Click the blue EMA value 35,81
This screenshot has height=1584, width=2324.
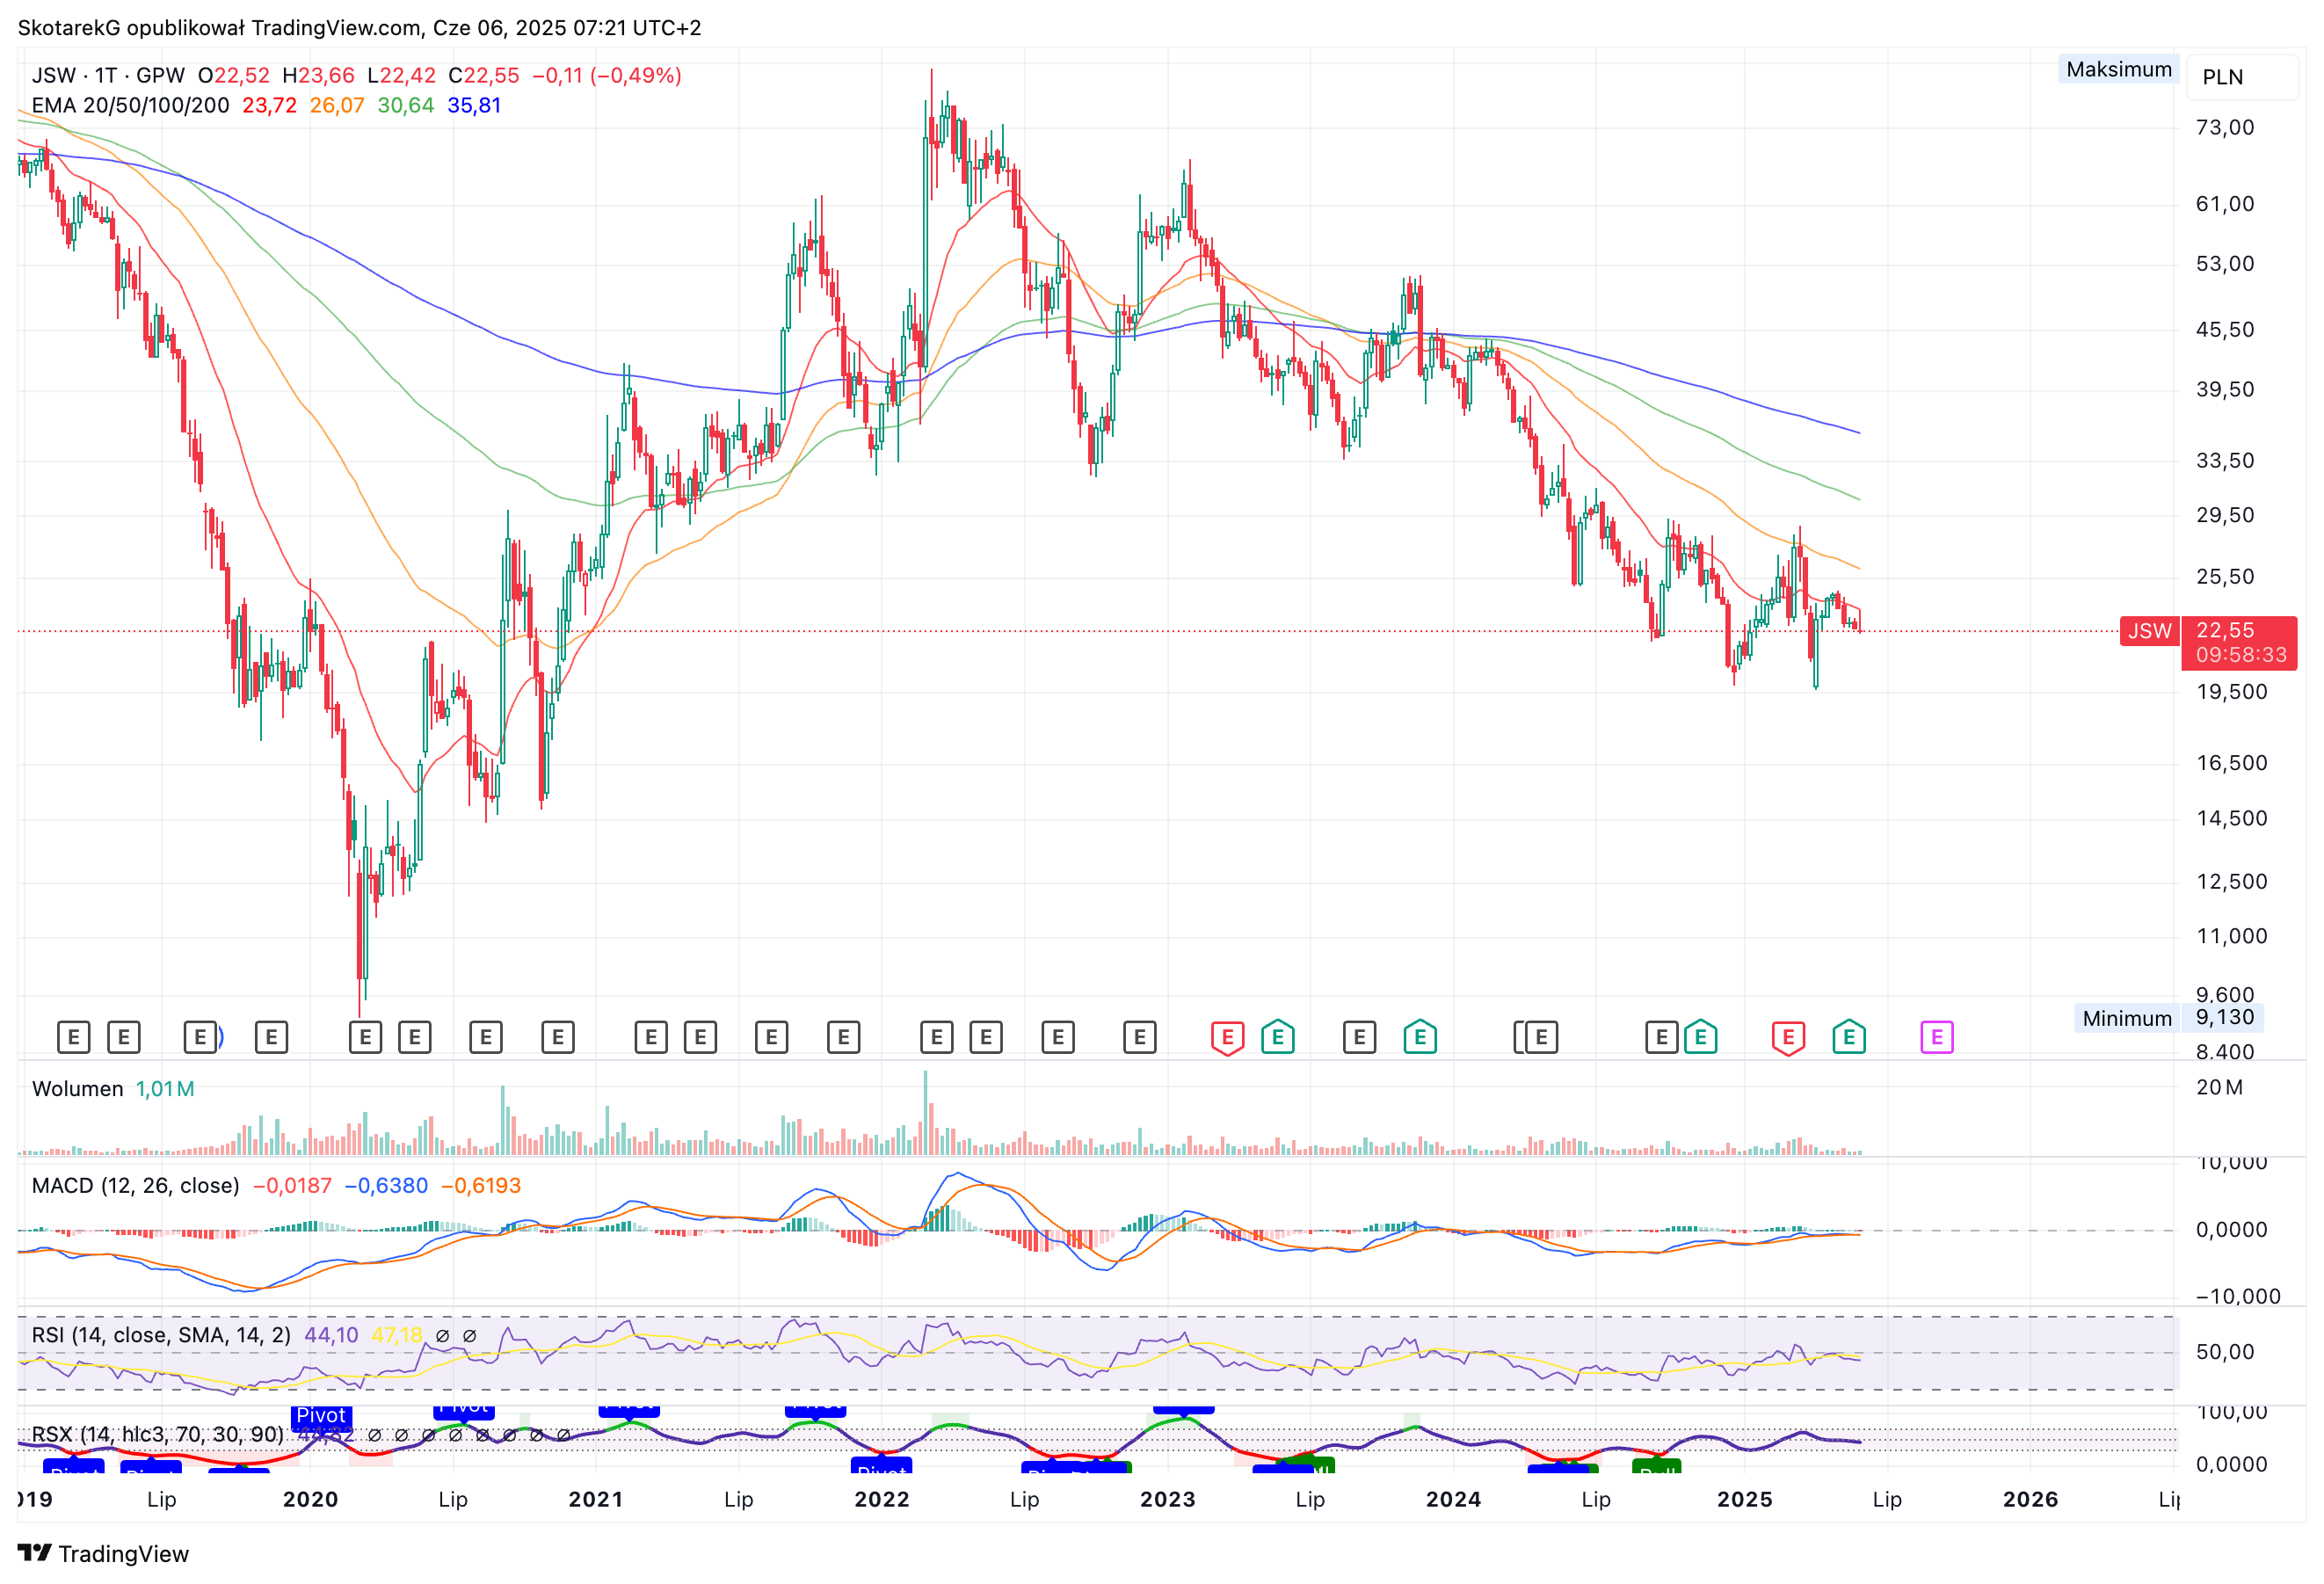tap(474, 105)
